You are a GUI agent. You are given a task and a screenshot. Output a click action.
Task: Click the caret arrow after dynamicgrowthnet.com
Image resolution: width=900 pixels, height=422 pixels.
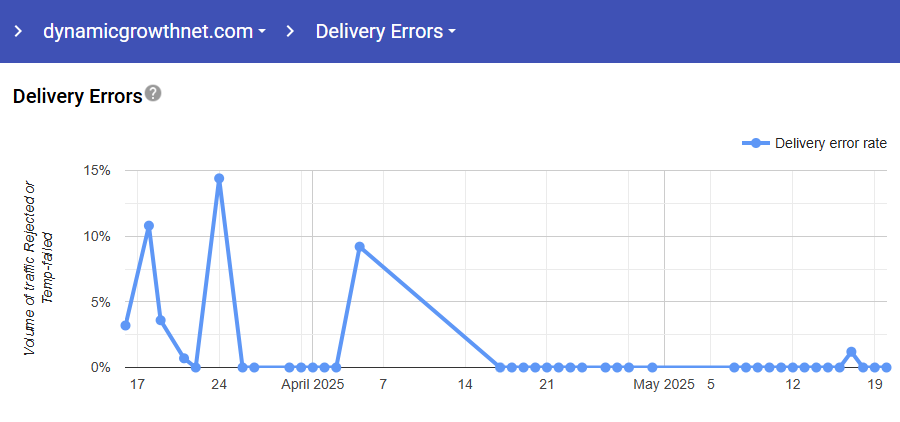pos(262,32)
